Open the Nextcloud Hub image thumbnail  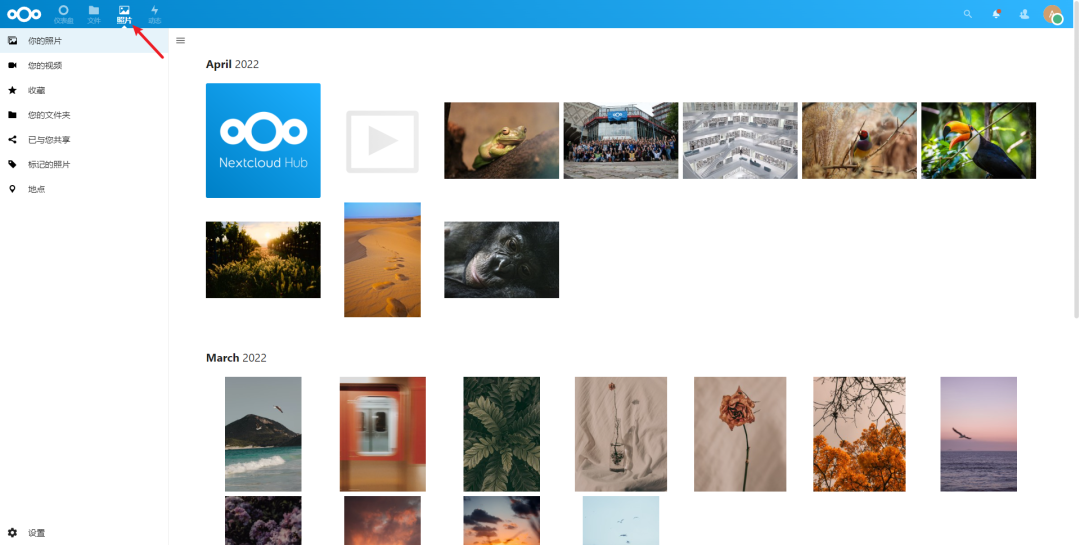pos(263,141)
